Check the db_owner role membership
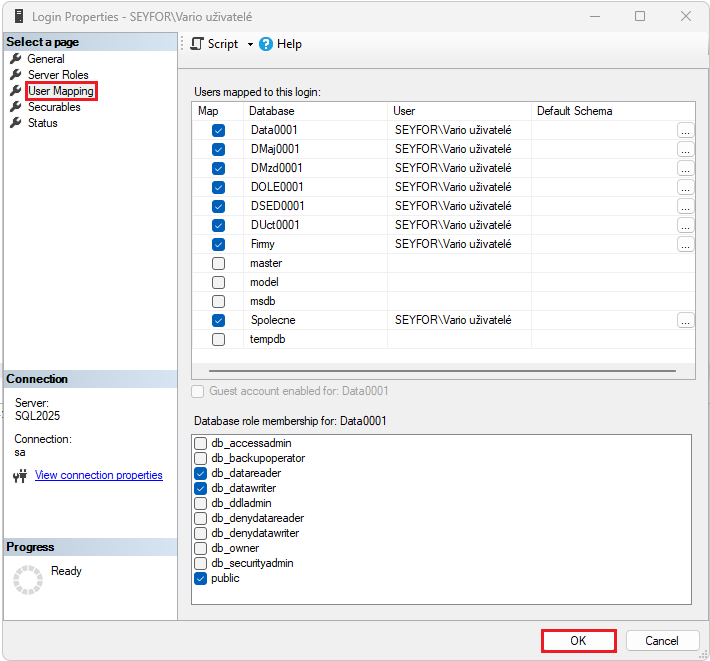Screen dimensions: 710x661 click(201, 548)
